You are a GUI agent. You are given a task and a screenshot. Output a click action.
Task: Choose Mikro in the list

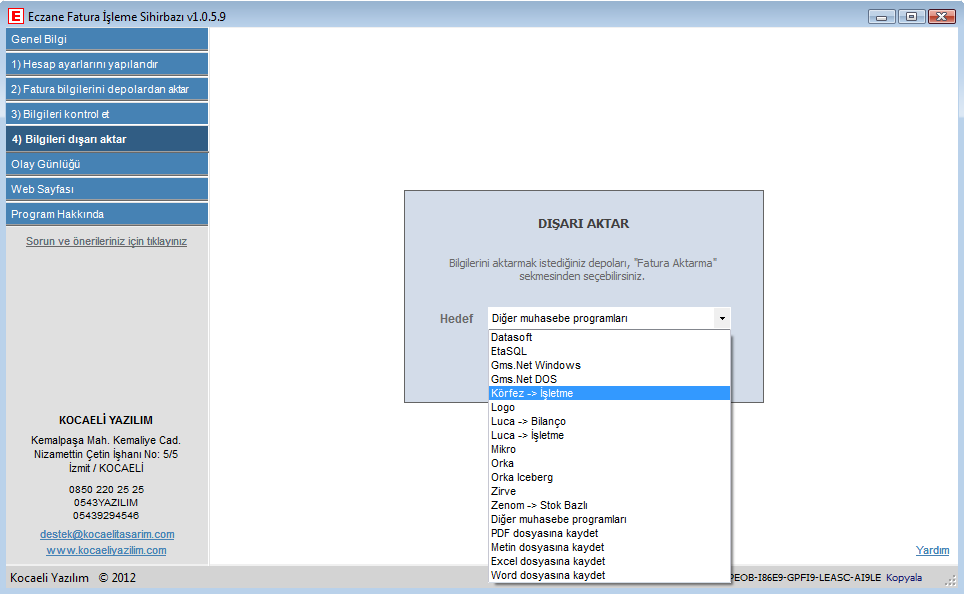point(609,449)
